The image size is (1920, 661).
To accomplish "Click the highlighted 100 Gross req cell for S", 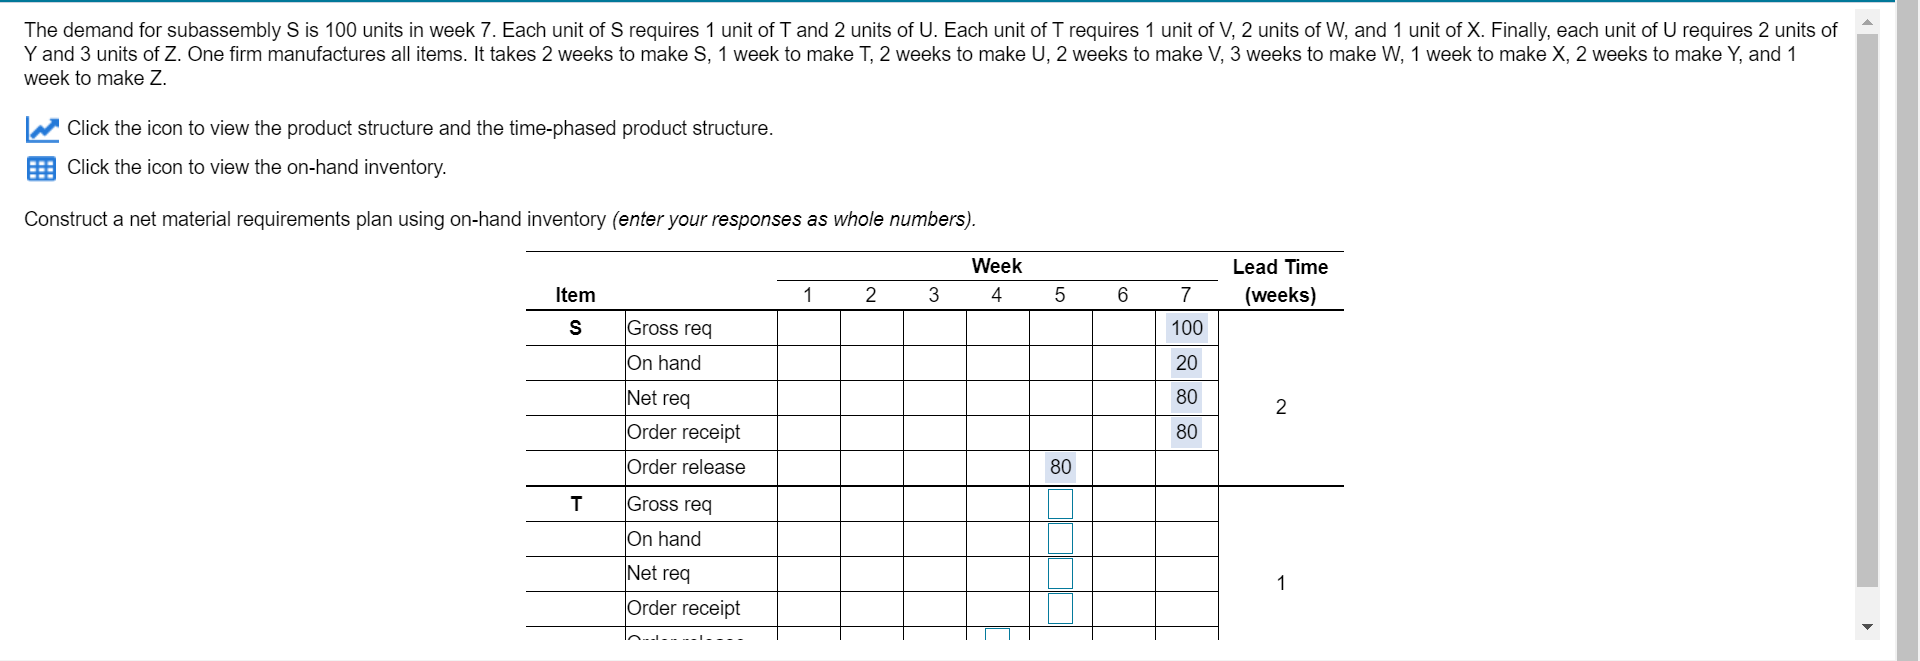I will pos(1186,328).
